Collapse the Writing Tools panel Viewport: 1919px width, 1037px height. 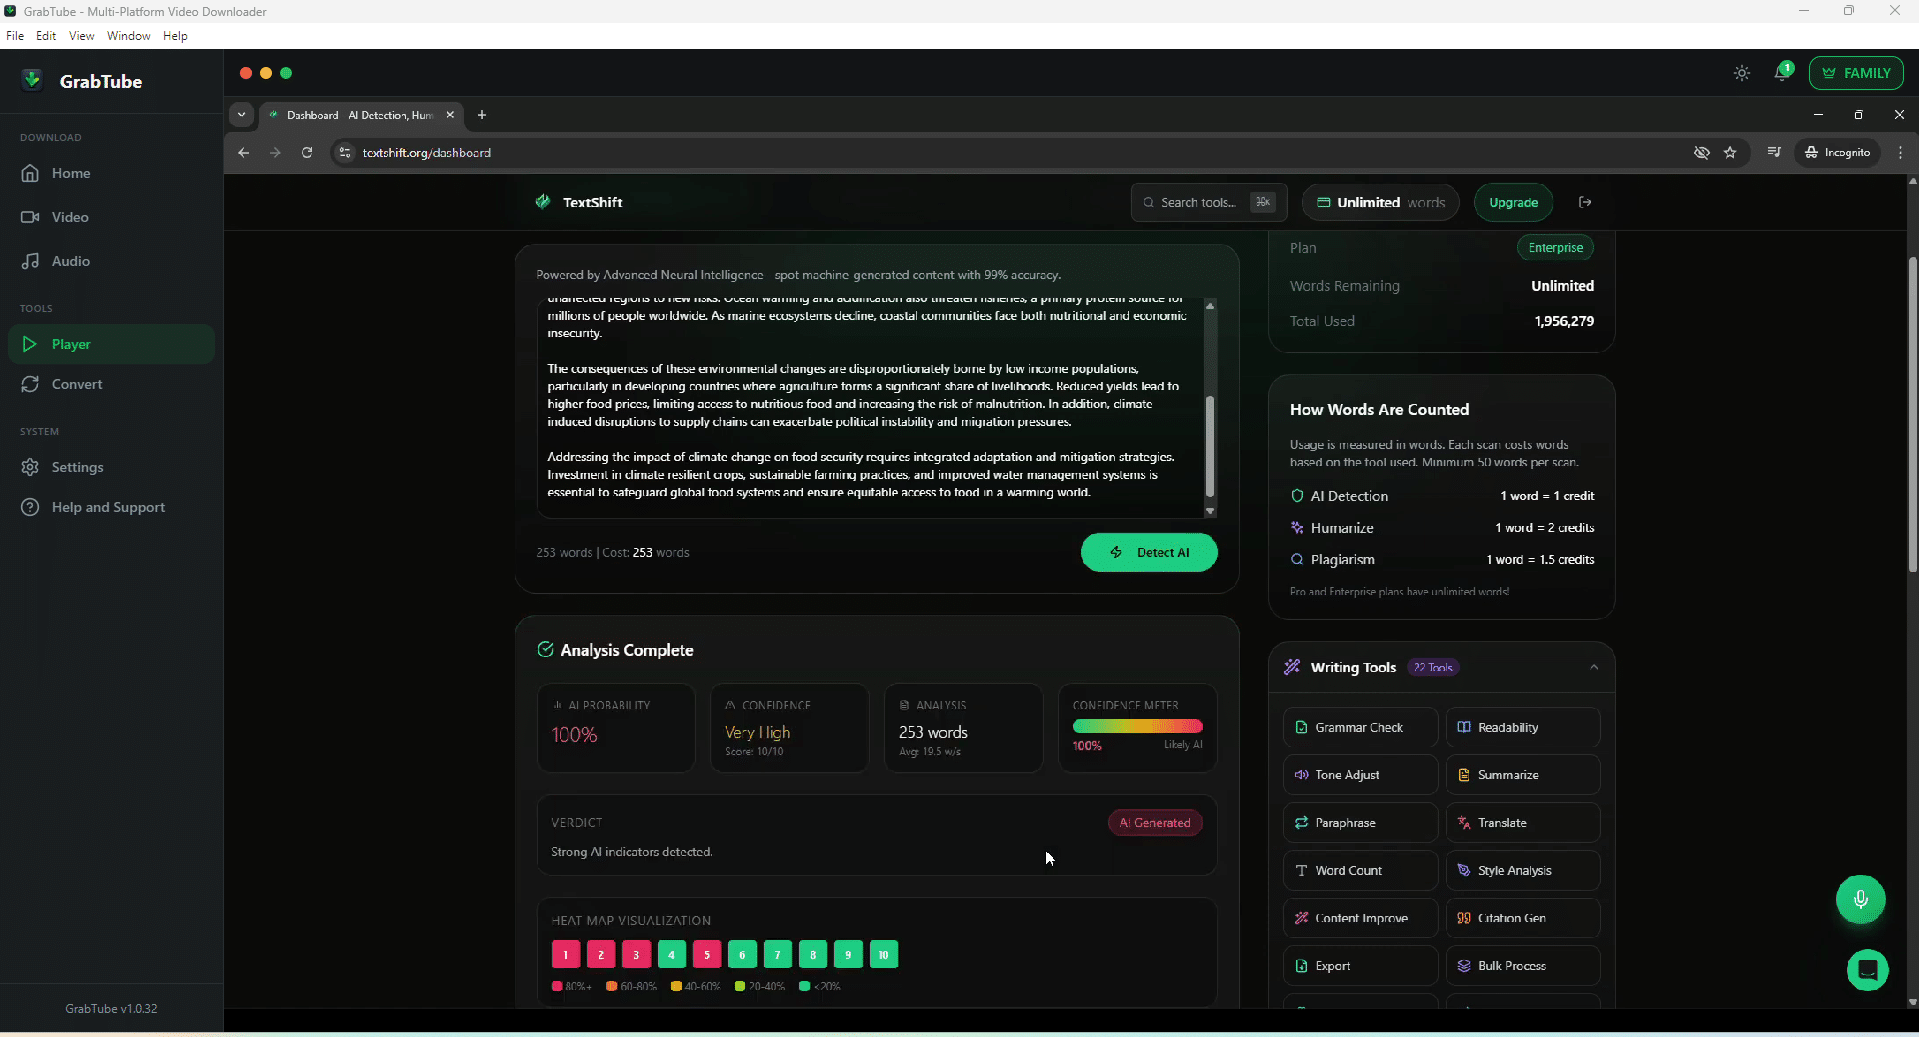(x=1593, y=667)
